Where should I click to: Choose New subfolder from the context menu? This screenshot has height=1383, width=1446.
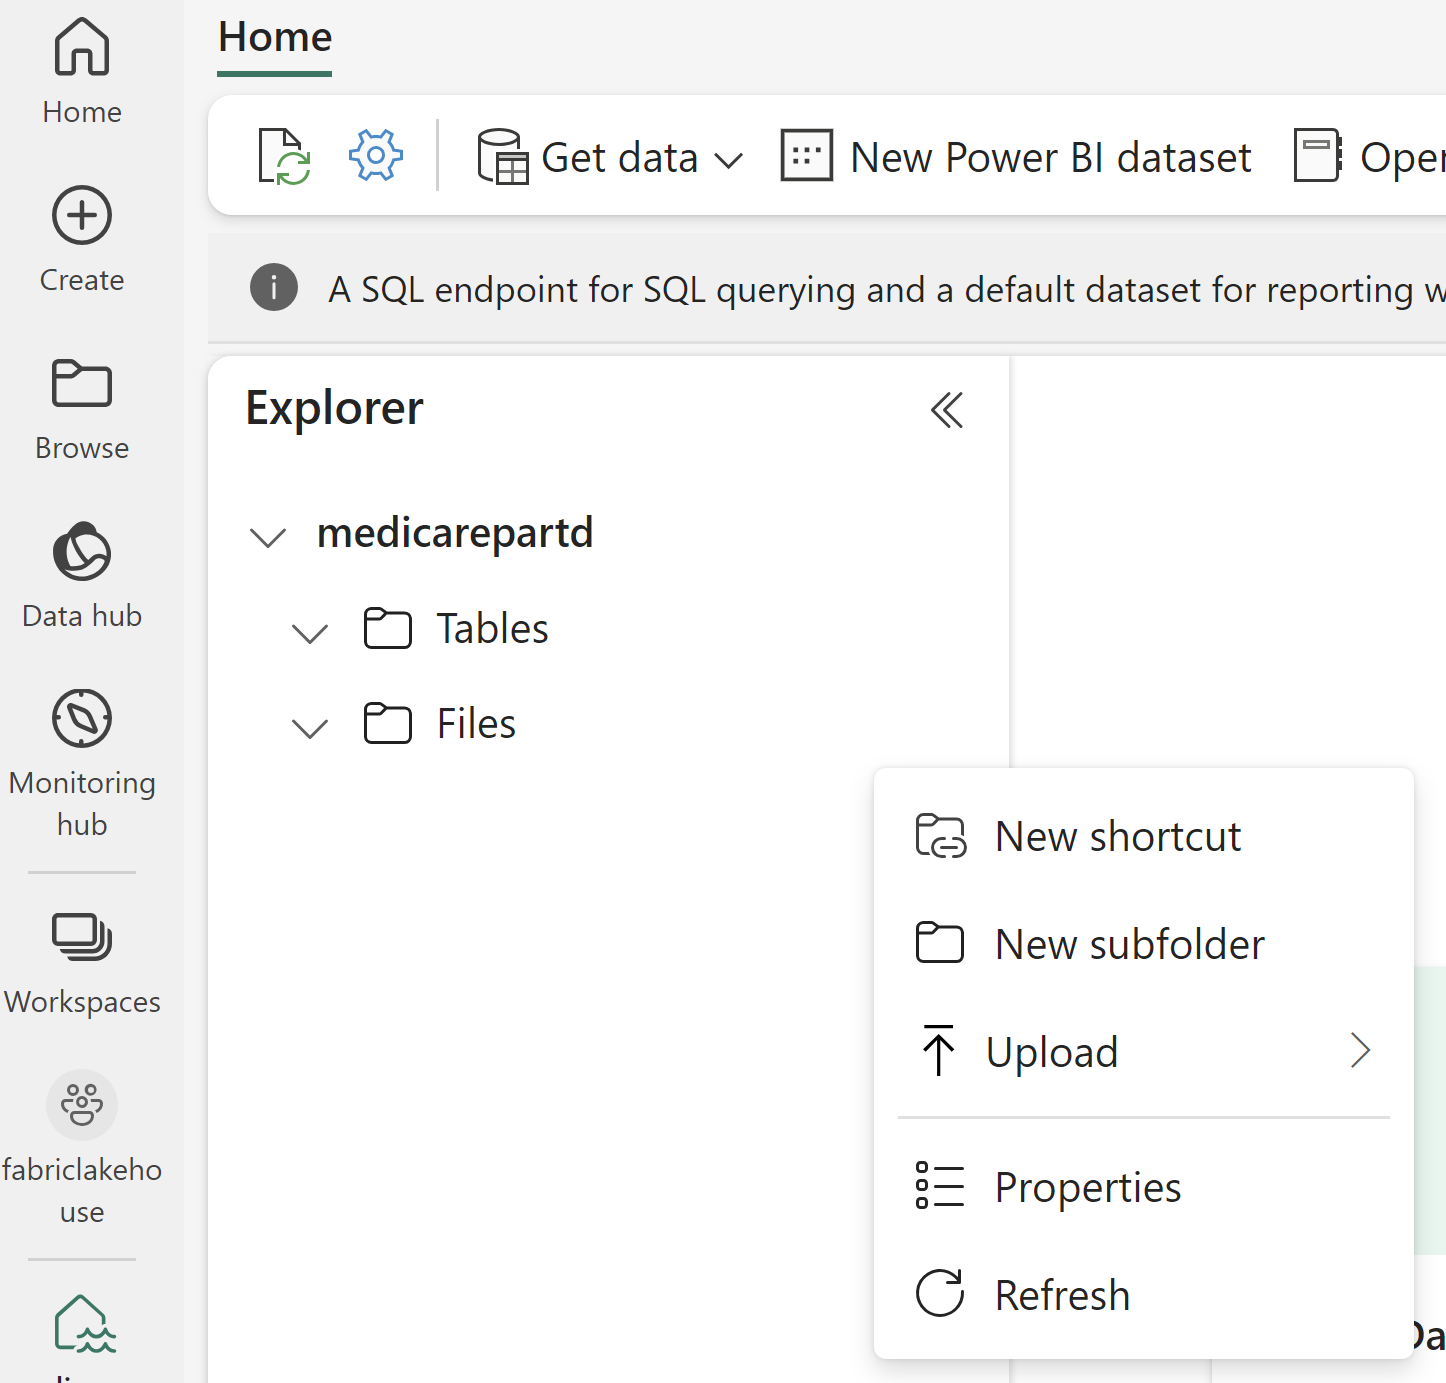coord(1144,944)
